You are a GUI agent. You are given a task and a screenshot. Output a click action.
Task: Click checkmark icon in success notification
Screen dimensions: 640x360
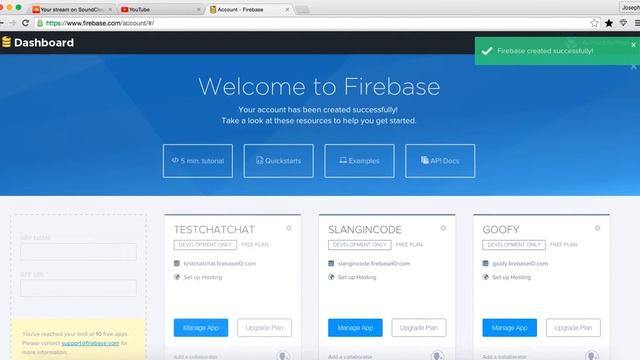click(x=487, y=51)
